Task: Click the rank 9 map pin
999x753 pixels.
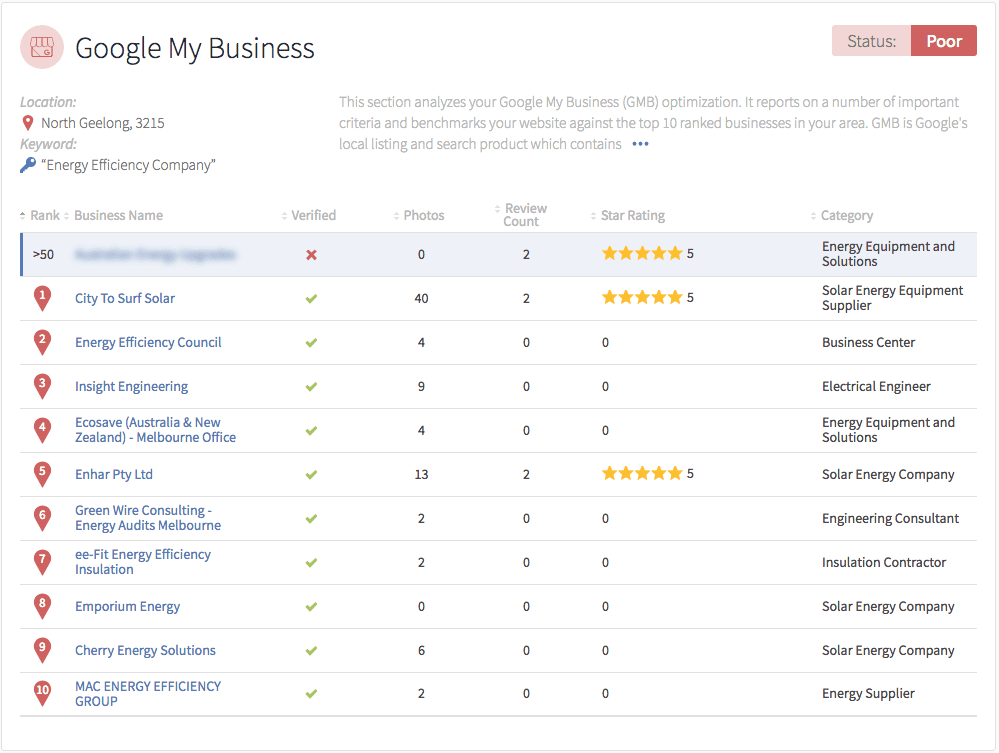Action: coord(43,650)
